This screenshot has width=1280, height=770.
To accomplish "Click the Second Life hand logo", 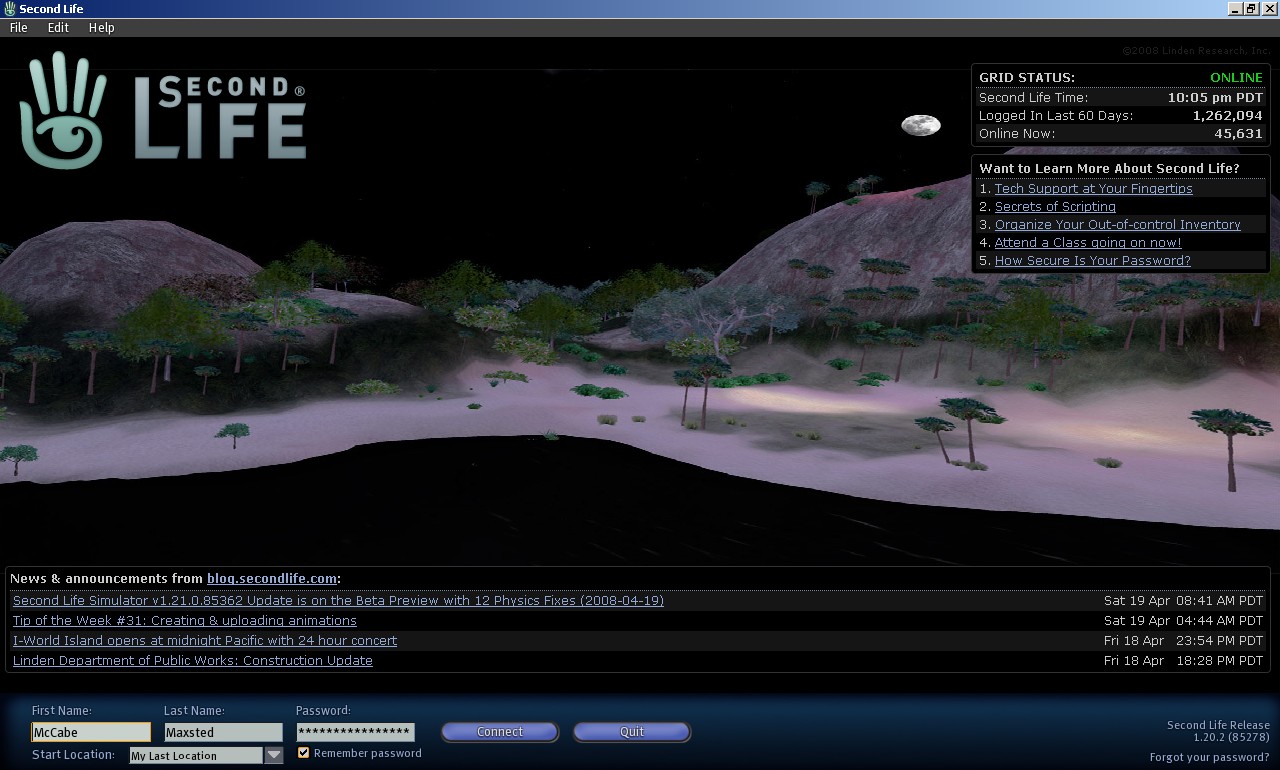I will (62, 110).
